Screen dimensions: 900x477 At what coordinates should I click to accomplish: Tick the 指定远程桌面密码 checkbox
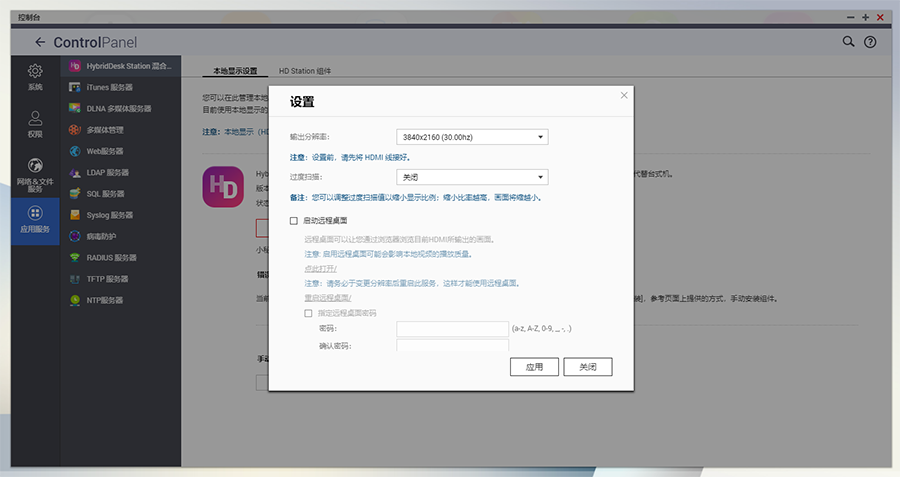click(308, 313)
